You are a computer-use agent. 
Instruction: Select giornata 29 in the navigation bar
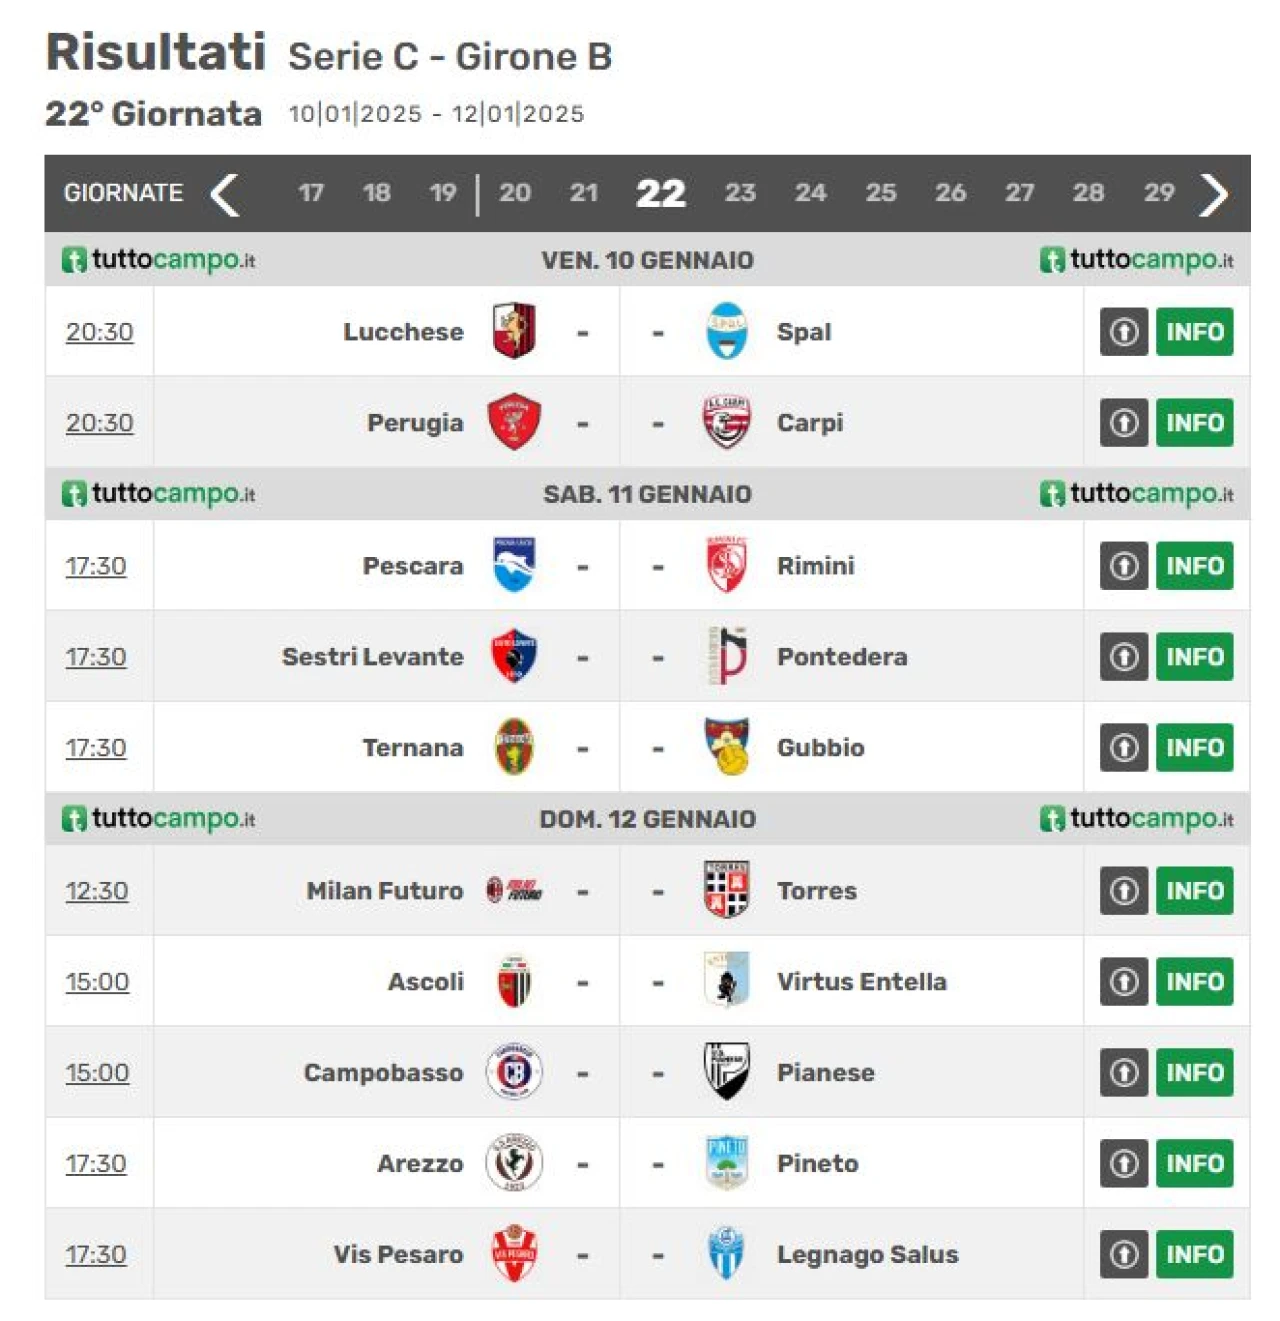[x=1159, y=193]
